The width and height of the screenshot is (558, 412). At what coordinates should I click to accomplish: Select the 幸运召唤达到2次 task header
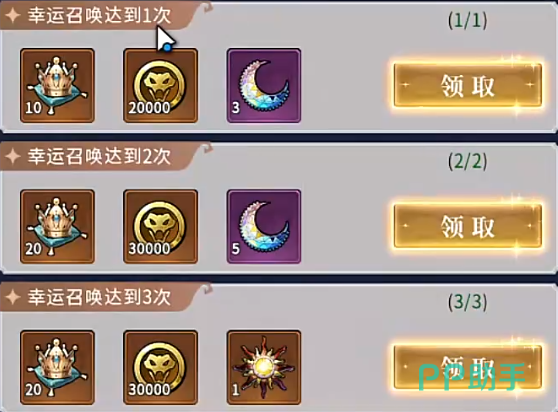click(100, 157)
